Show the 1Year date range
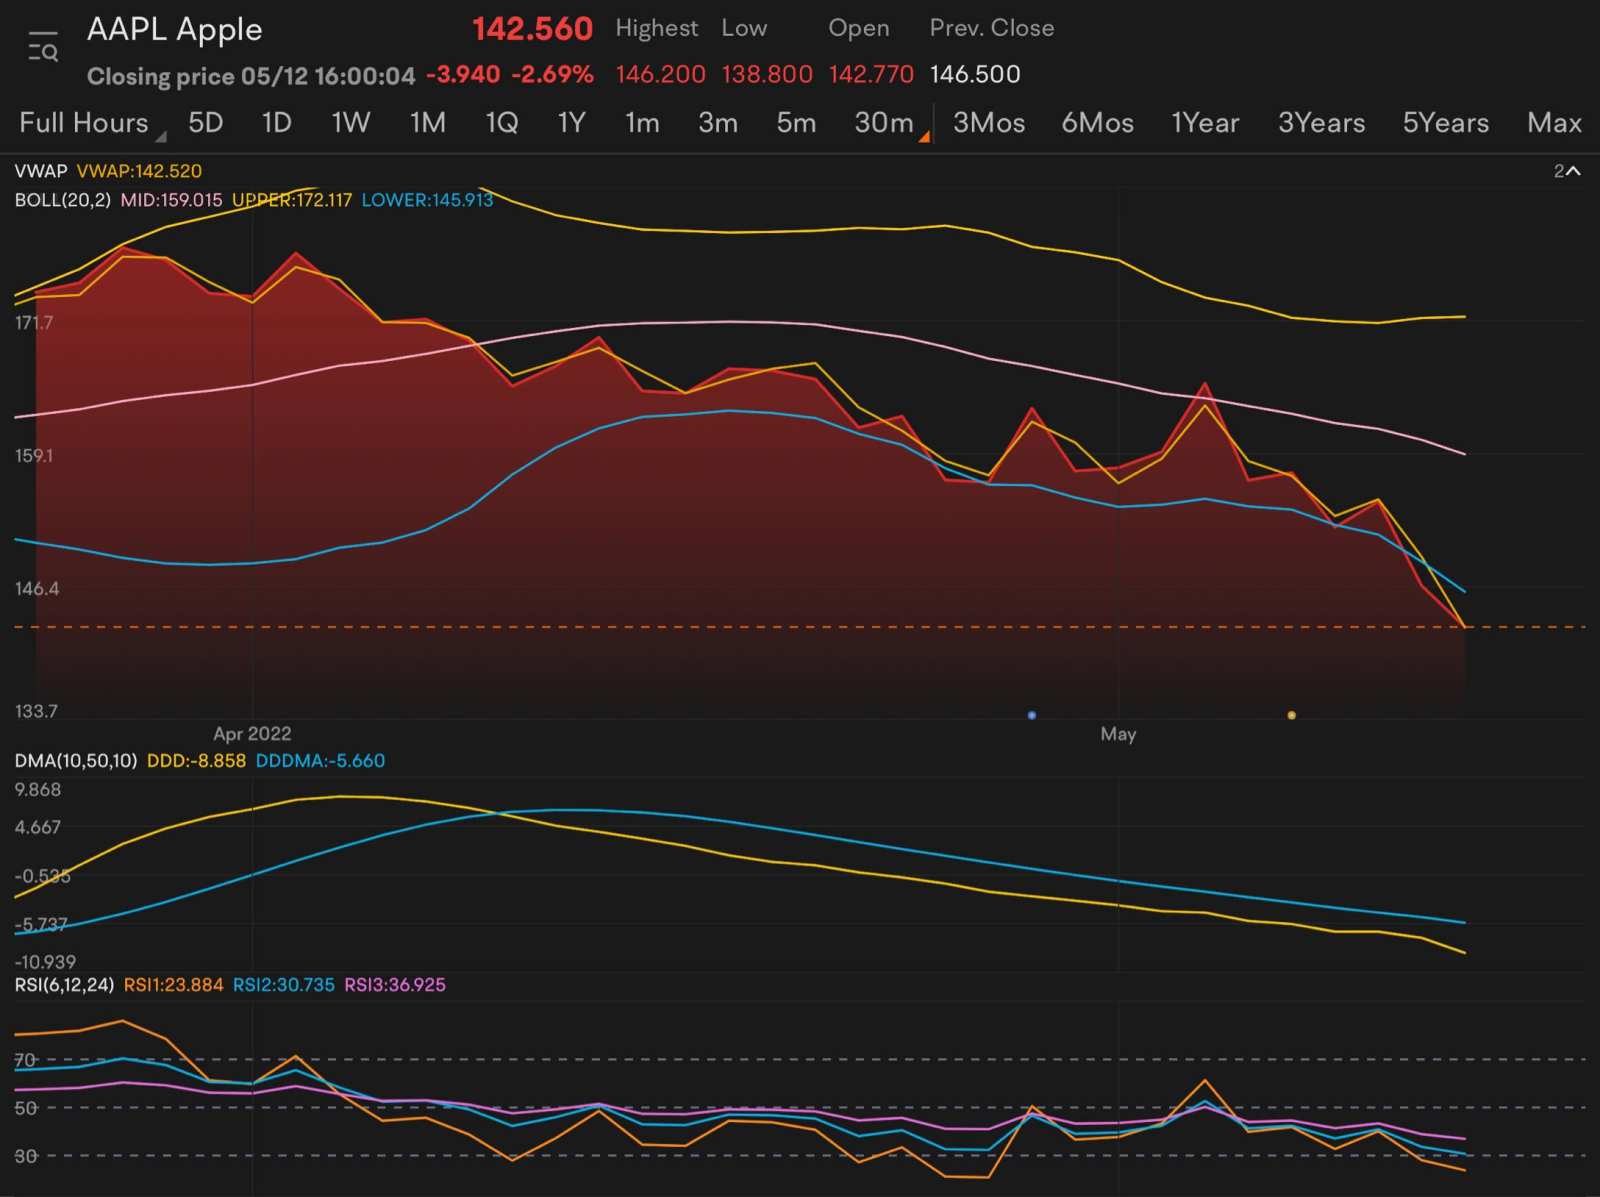Screen dimensions: 1600x1197 coord(1205,123)
